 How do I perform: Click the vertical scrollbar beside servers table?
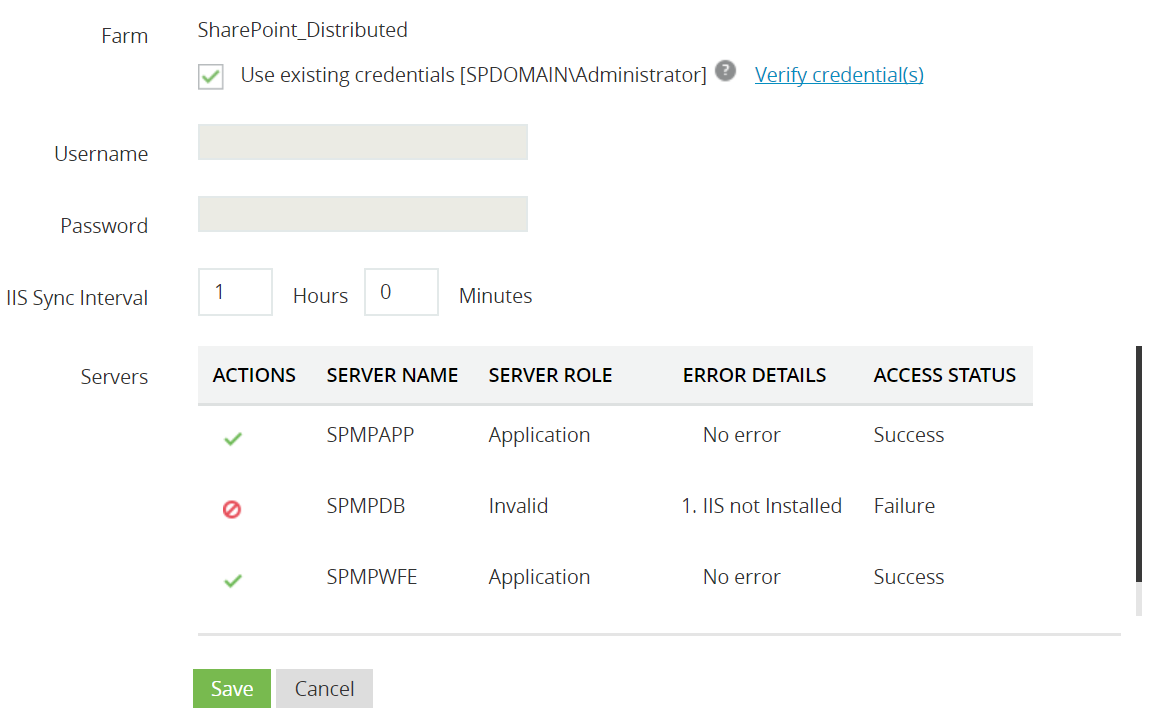[x=1138, y=464]
